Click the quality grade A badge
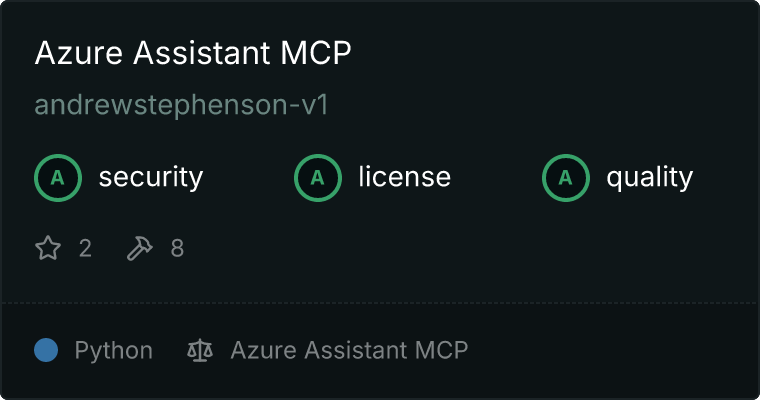Viewport: 760px width, 400px height. pos(566,178)
